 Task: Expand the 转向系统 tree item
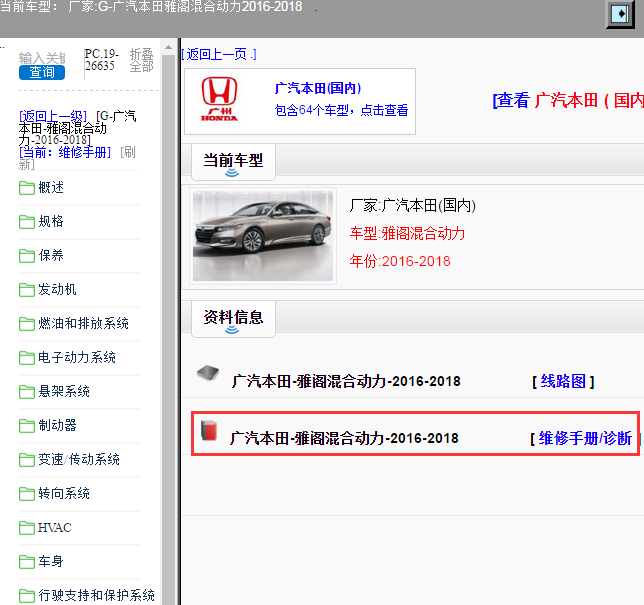[x=64, y=493]
